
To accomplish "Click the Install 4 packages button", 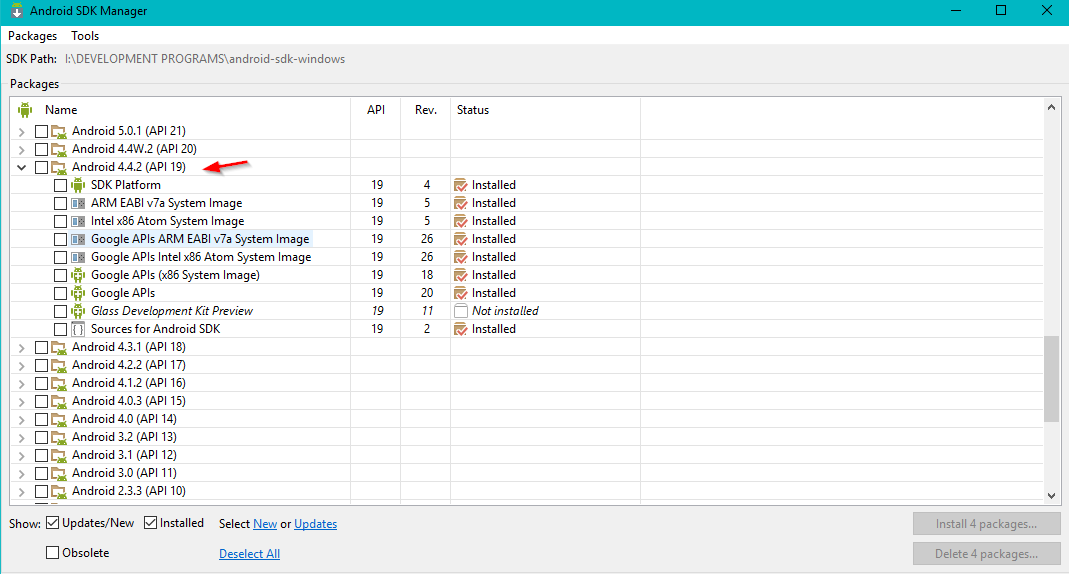I will coord(987,524).
